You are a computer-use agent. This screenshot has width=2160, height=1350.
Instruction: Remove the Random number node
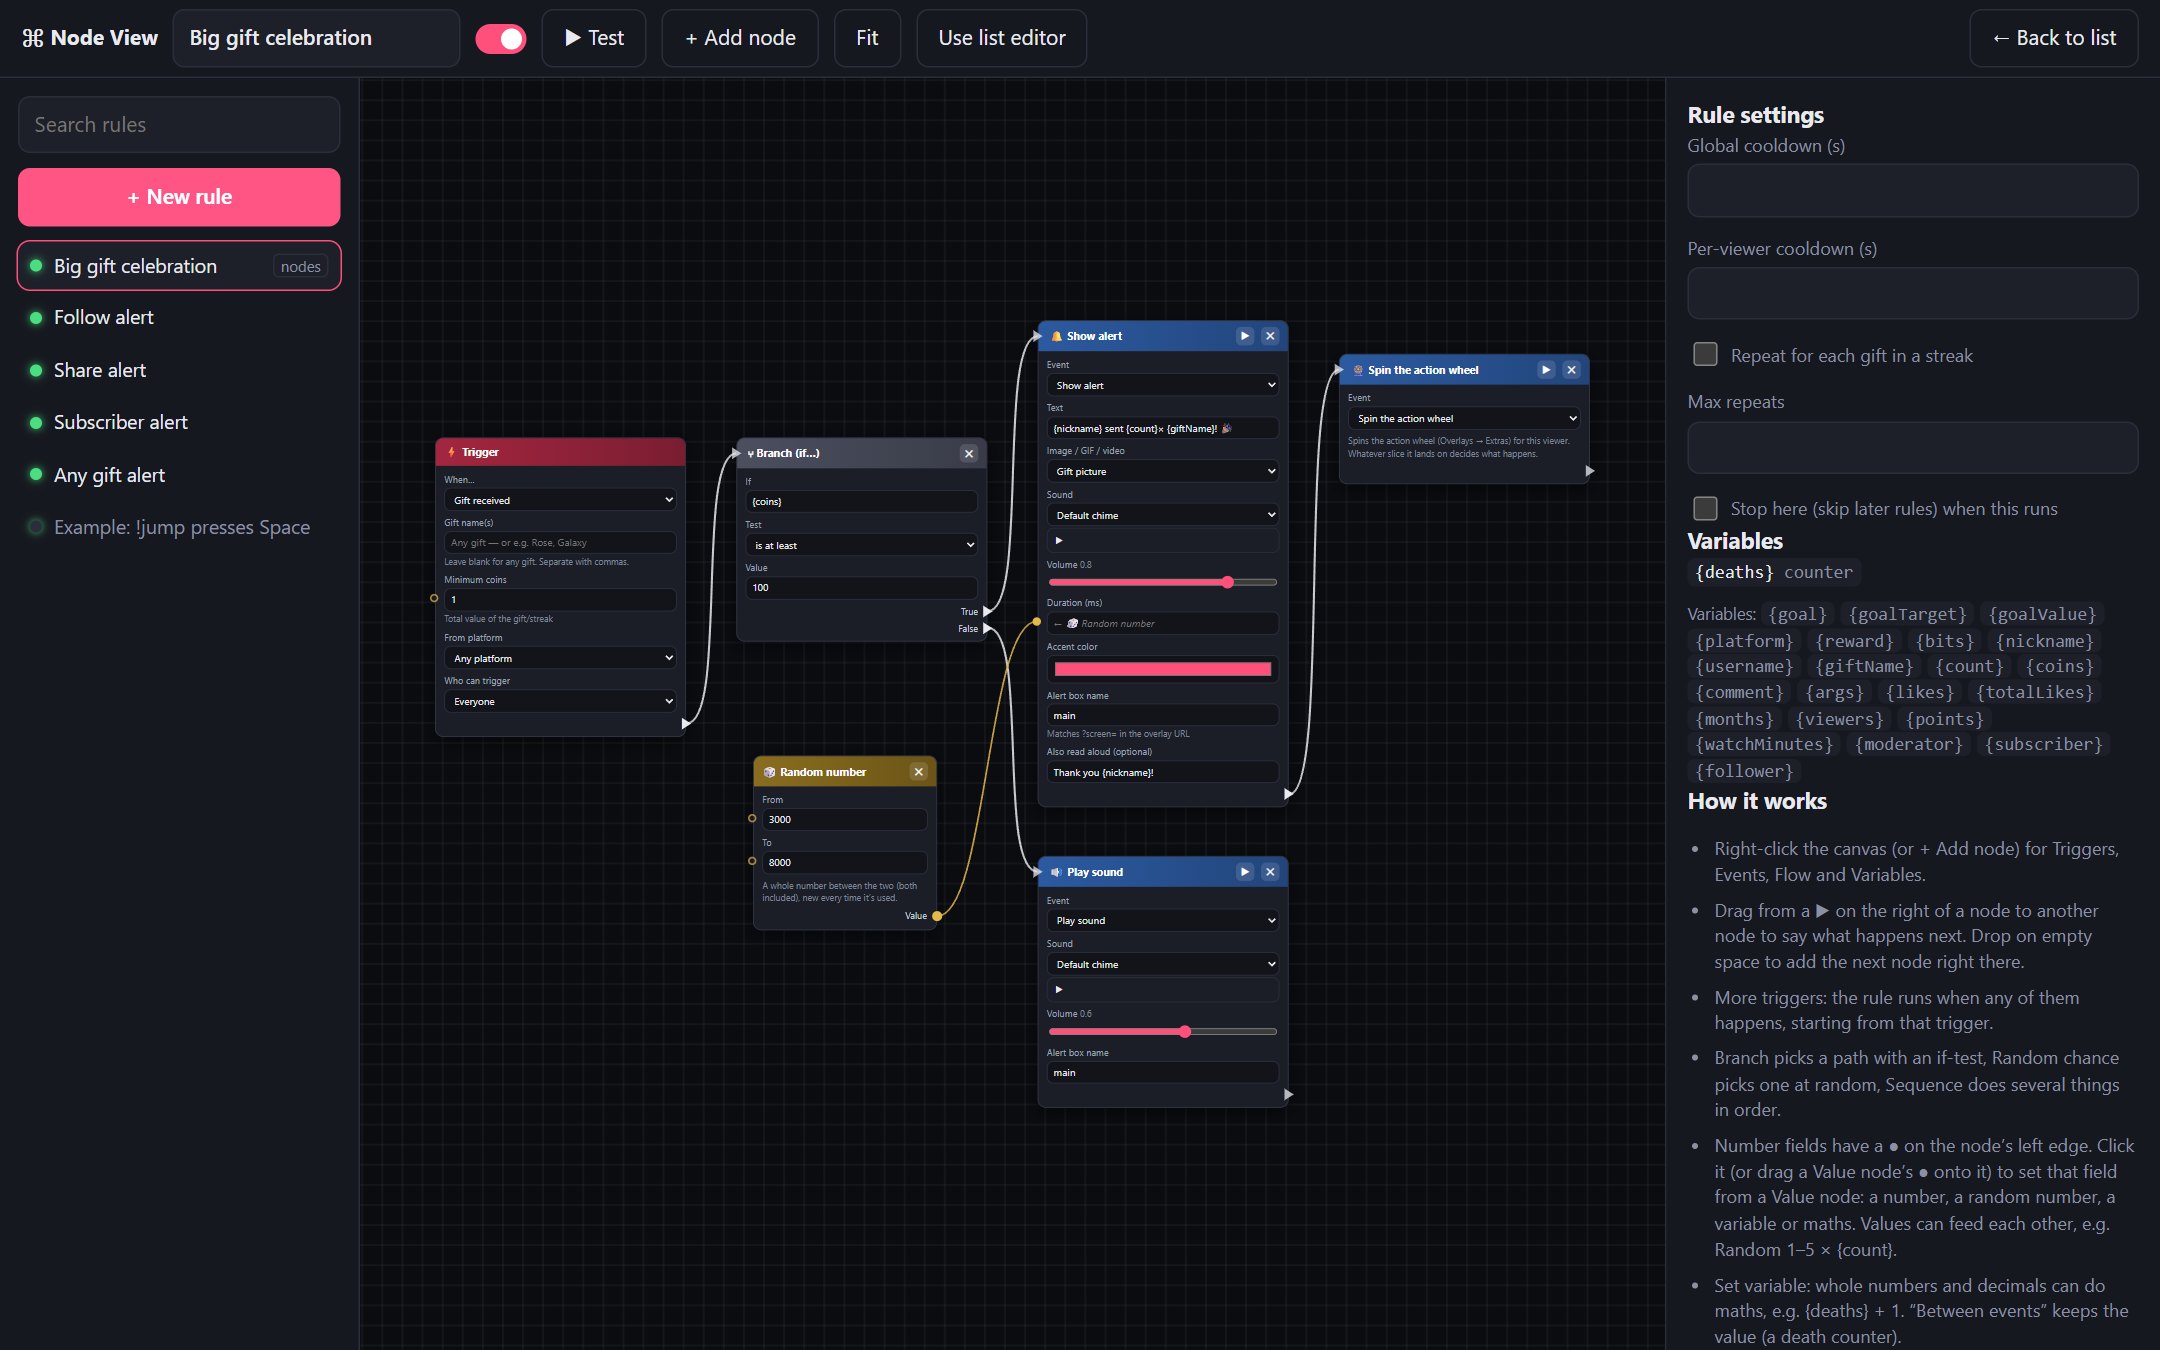click(918, 772)
